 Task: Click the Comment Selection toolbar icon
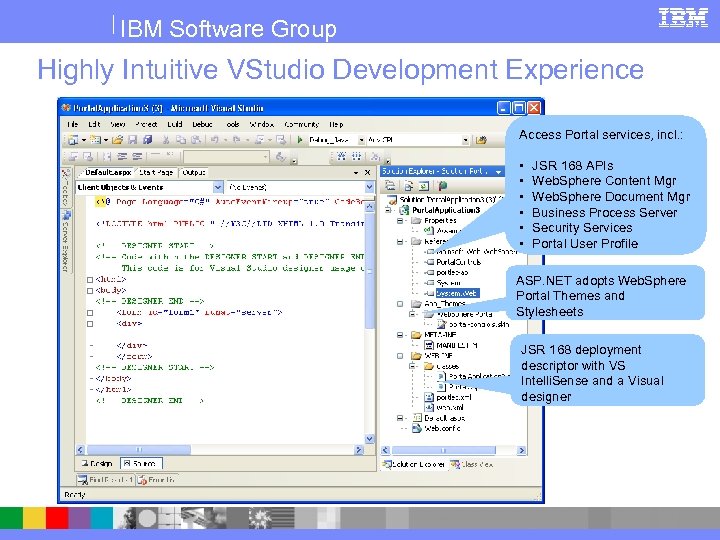[x=122, y=157]
